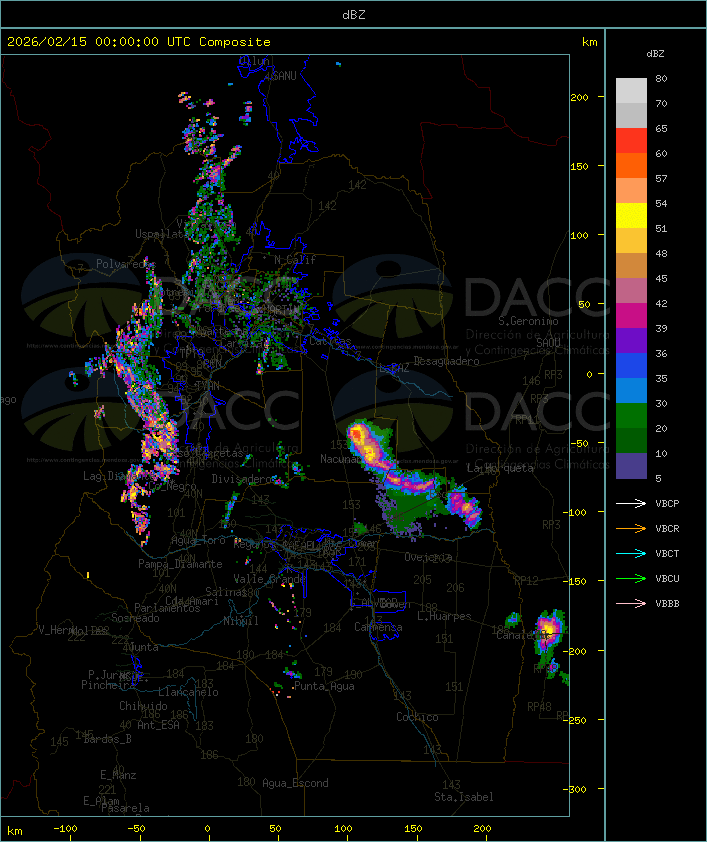Pick the slate purple 5–10 dBZ swatch
Screen dimensions: 707x842
click(631, 466)
